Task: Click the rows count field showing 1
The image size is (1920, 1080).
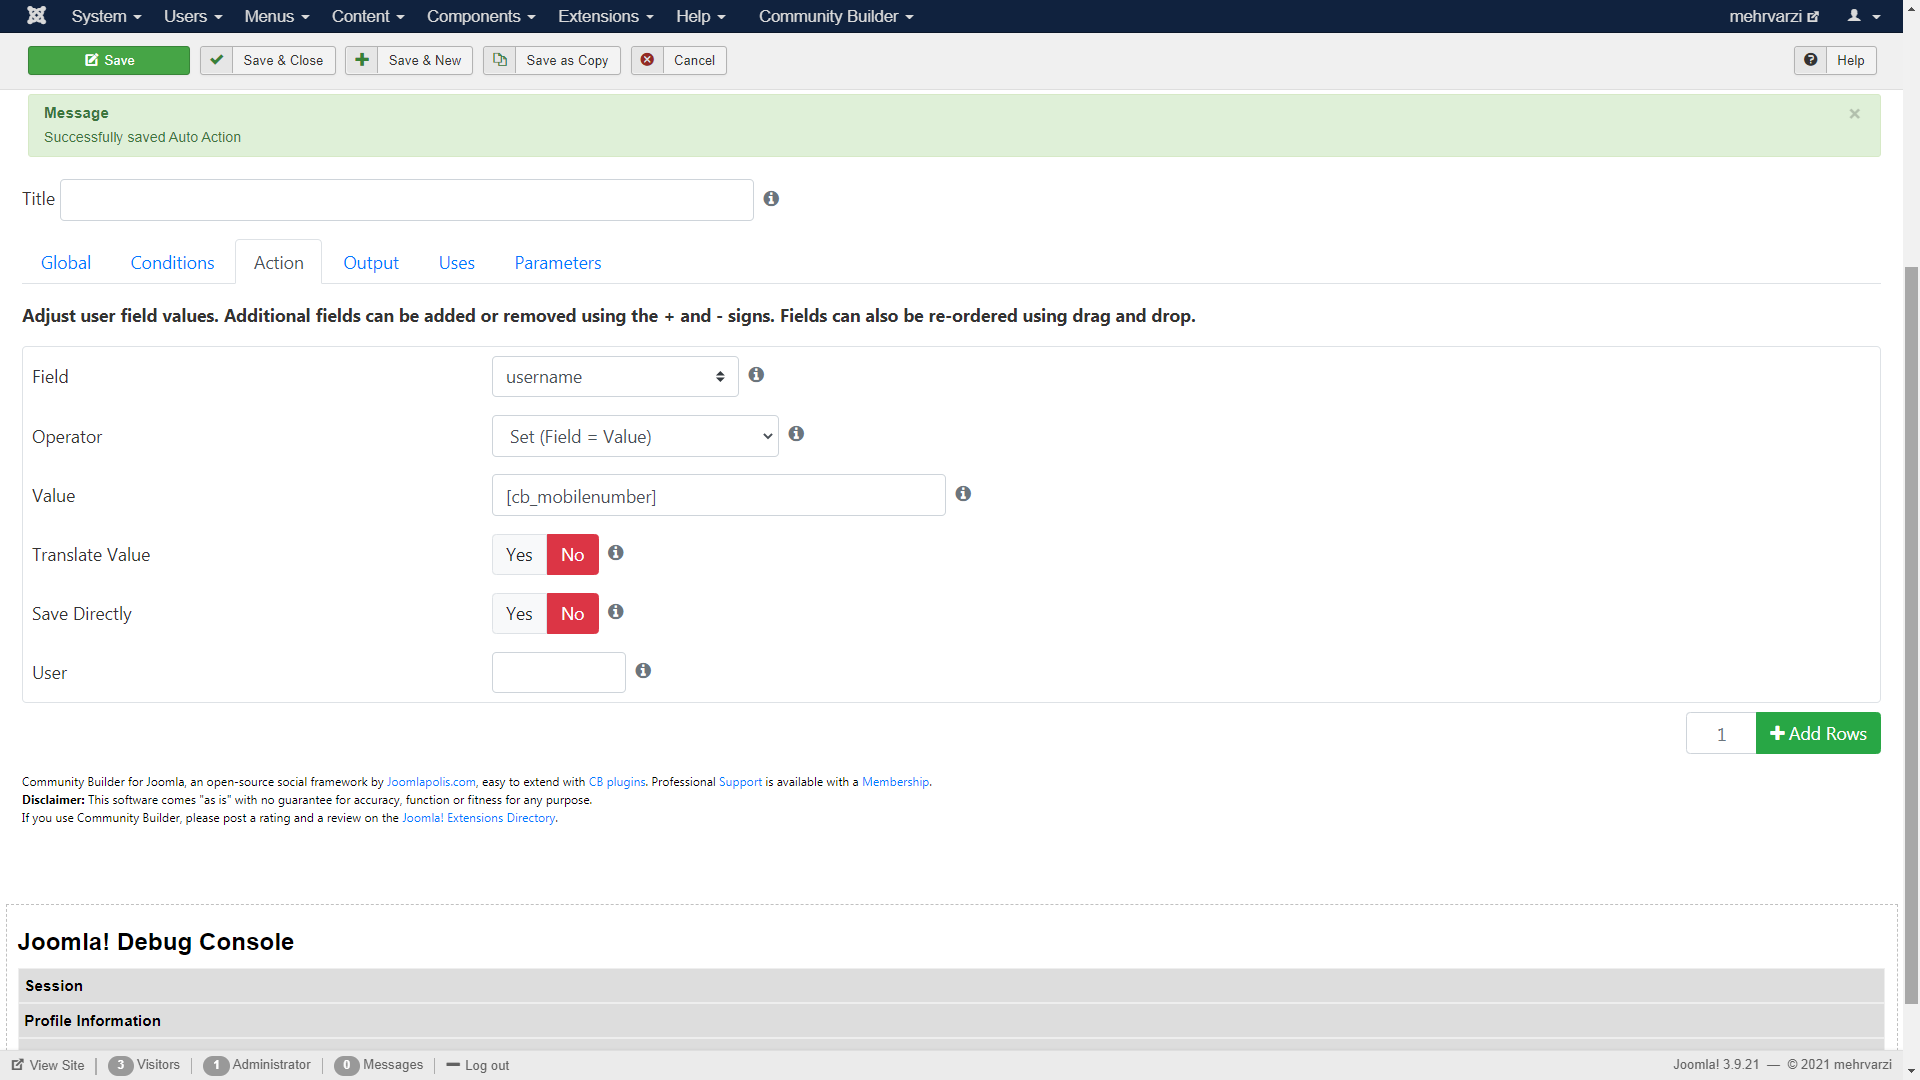Action: [x=1721, y=733]
